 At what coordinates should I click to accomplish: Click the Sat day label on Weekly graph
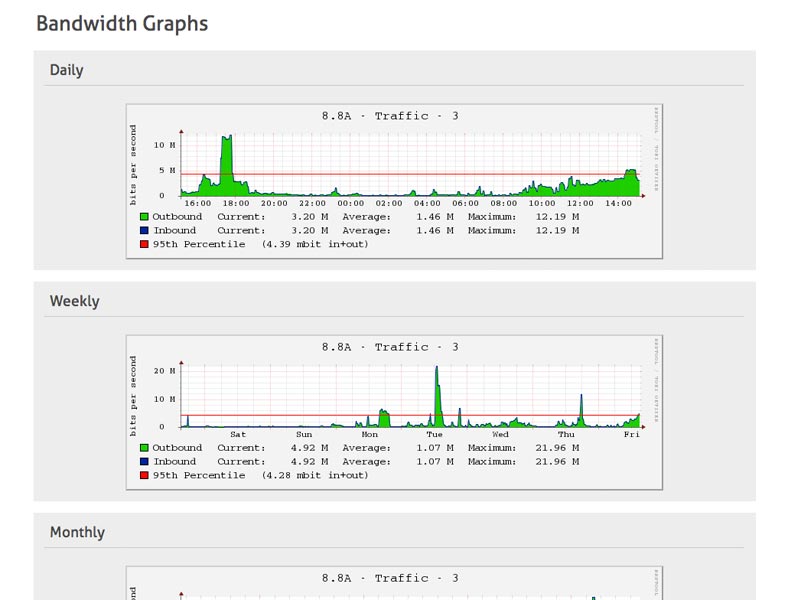point(238,435)
